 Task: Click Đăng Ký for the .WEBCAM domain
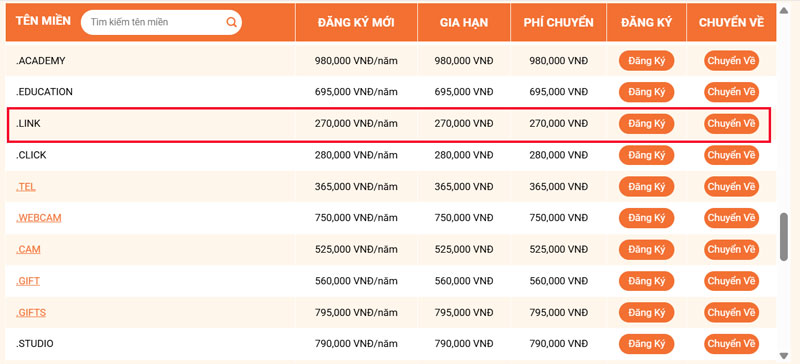tap(646, 218)
